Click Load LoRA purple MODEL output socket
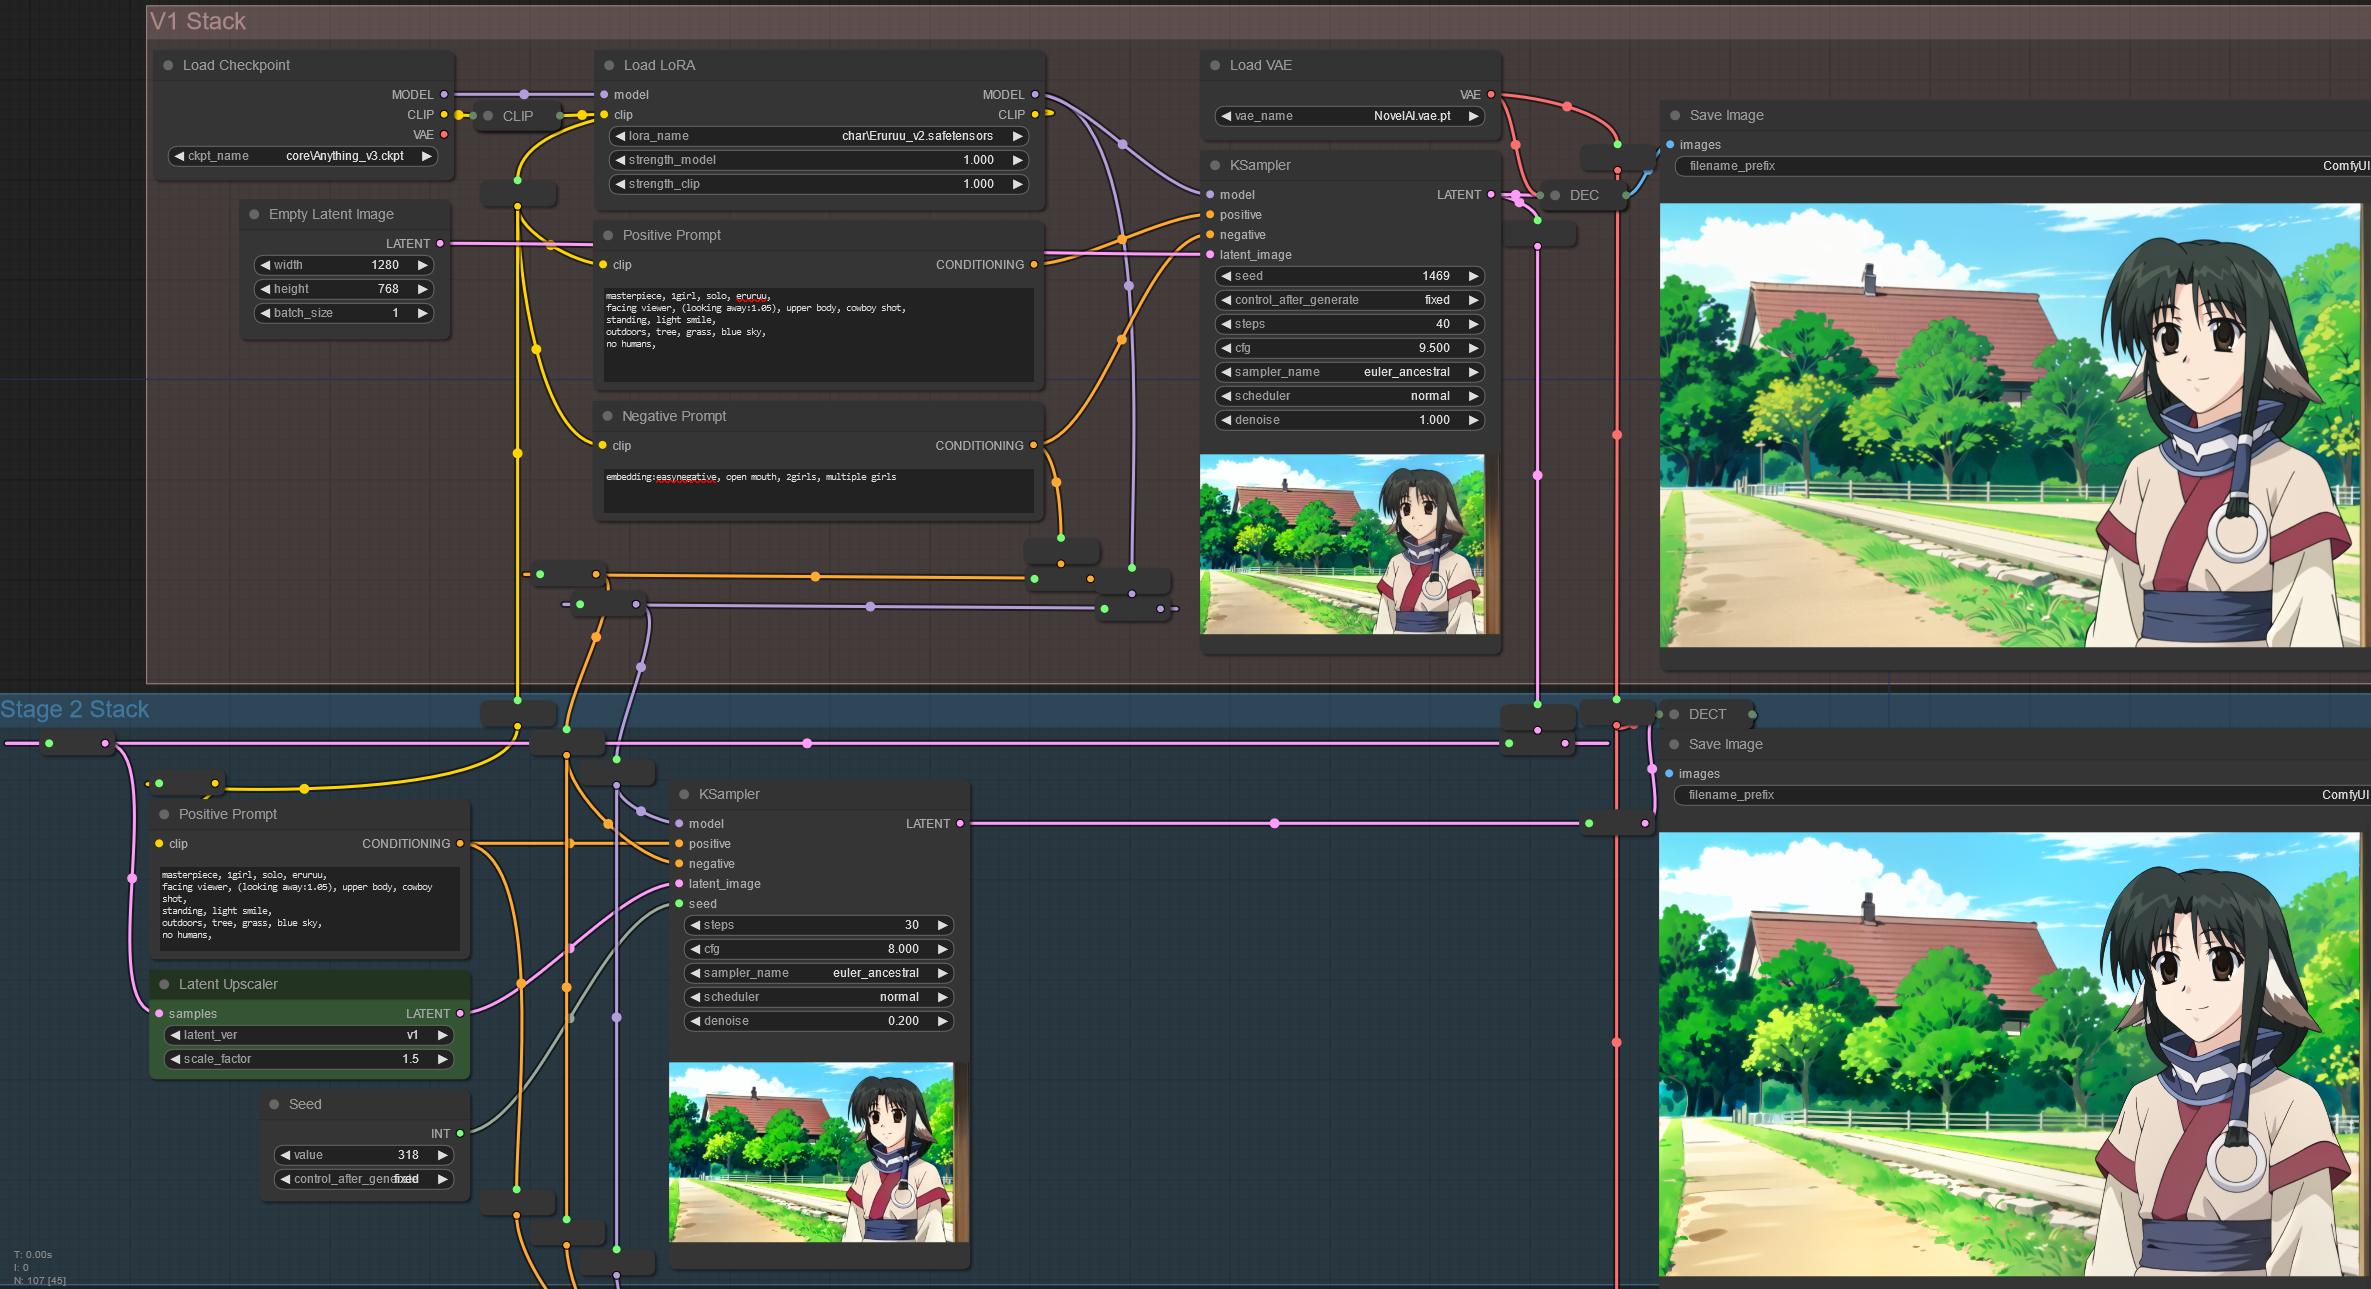Screen dimensions: 2371x1289 coord(1035,94)
